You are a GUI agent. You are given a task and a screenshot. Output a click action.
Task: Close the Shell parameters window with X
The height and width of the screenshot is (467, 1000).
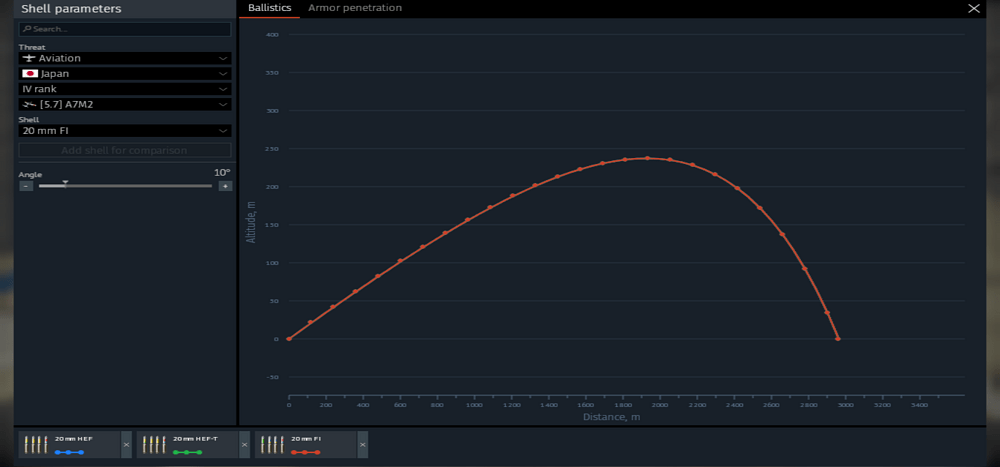point(973,8)
